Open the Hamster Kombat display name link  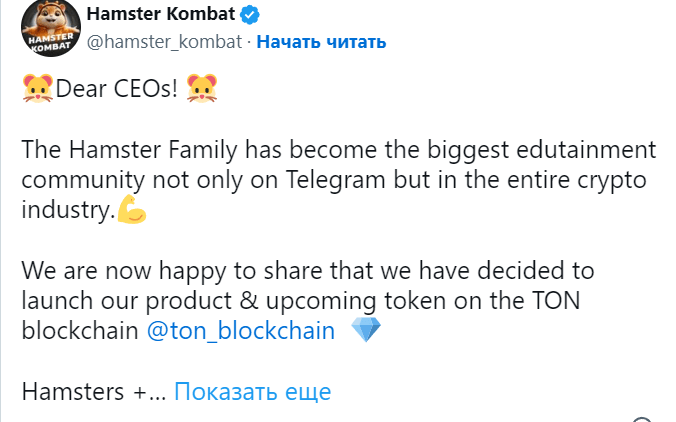click(161, 14)
